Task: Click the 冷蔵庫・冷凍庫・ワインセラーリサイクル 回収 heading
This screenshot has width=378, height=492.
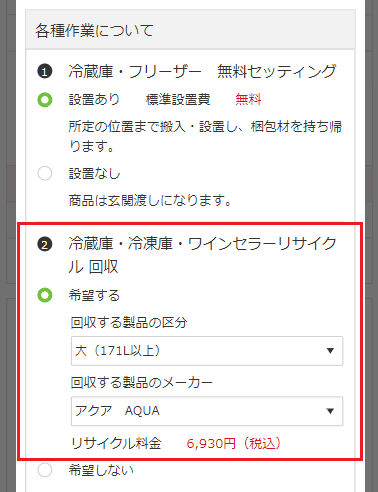Action: [x=202, y=255]
